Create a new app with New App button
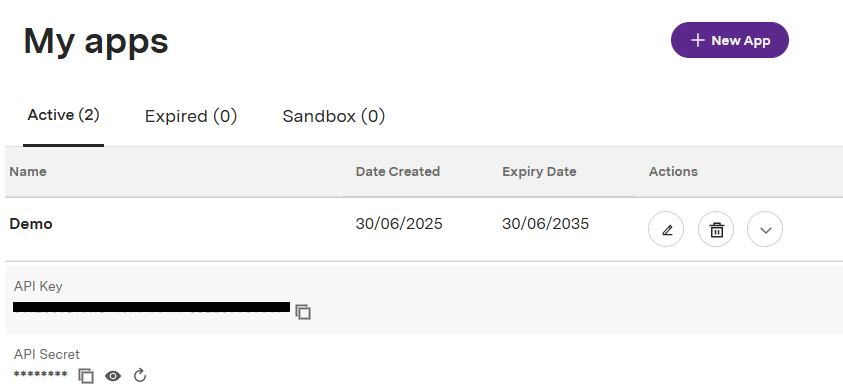 coord(730,40)
